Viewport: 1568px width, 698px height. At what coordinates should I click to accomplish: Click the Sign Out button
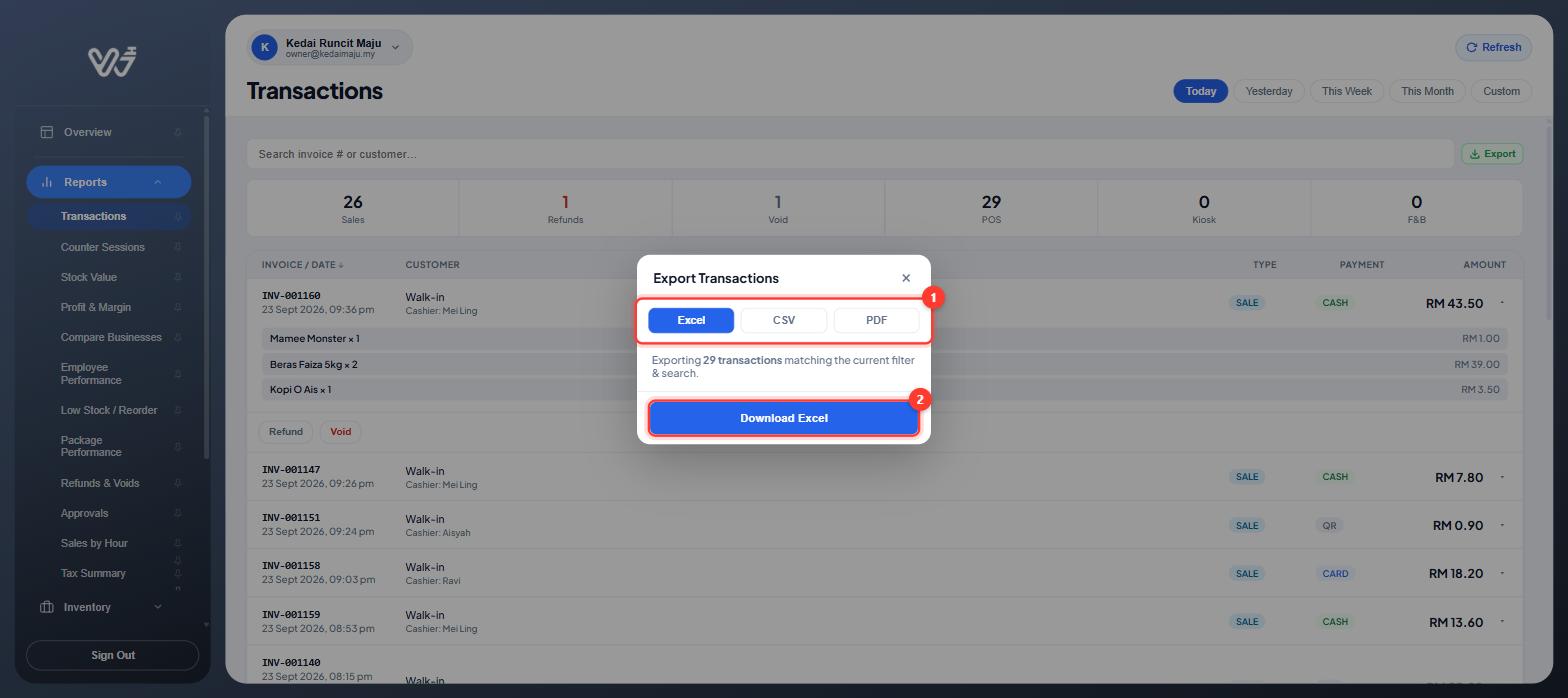tap(112, 655)
